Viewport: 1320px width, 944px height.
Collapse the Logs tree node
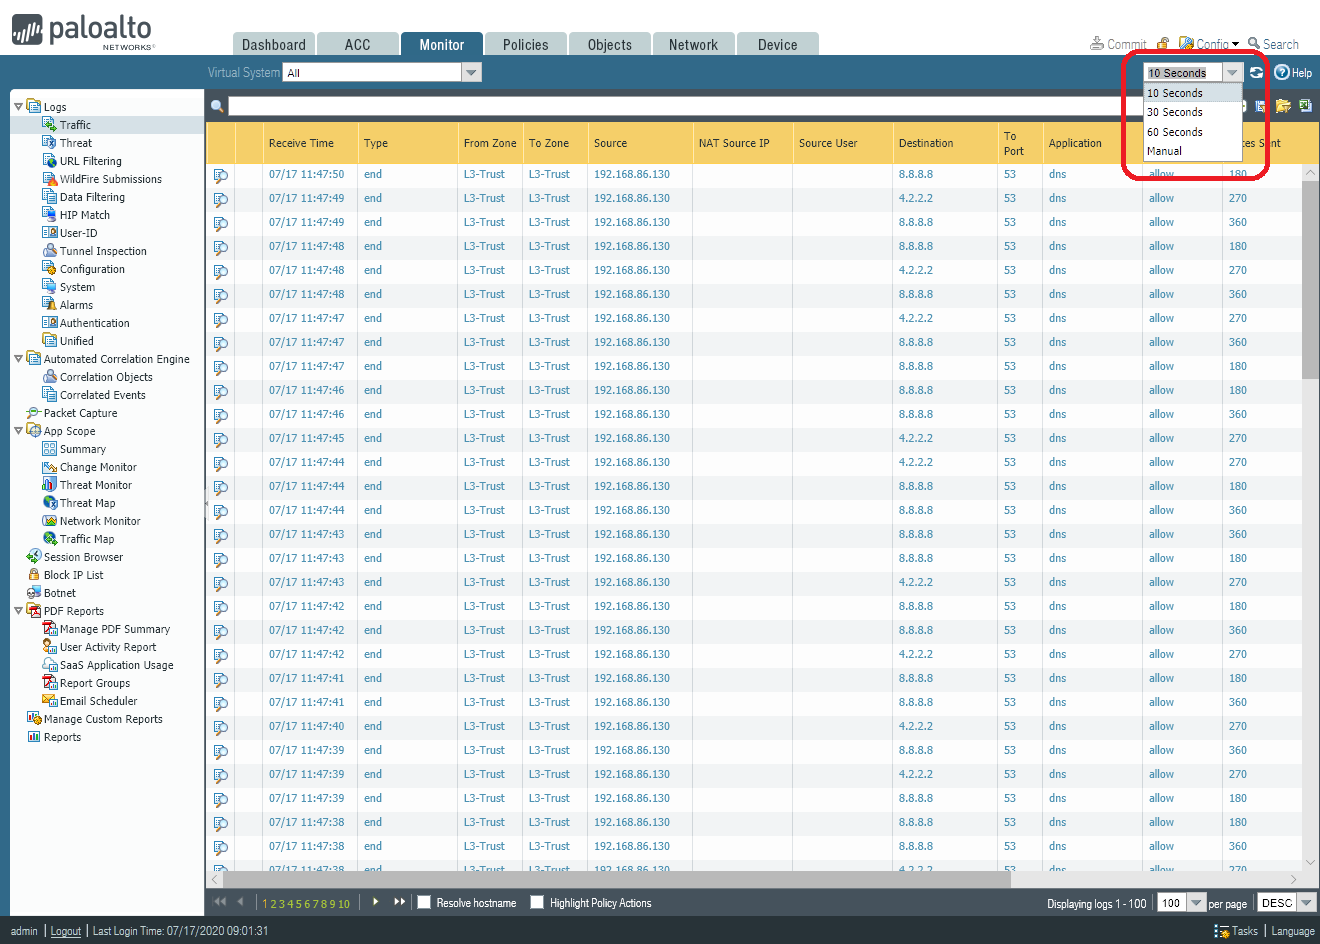(x=18, y=106)
